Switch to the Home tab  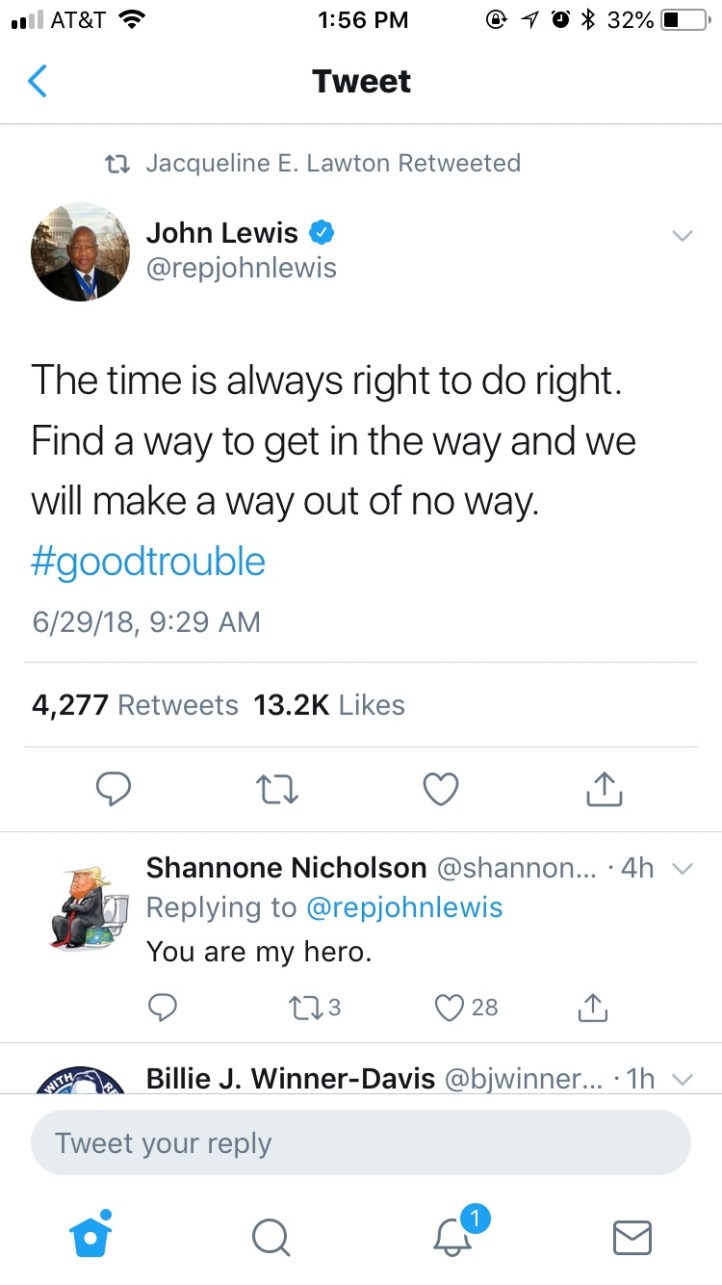pos(90,1237)
